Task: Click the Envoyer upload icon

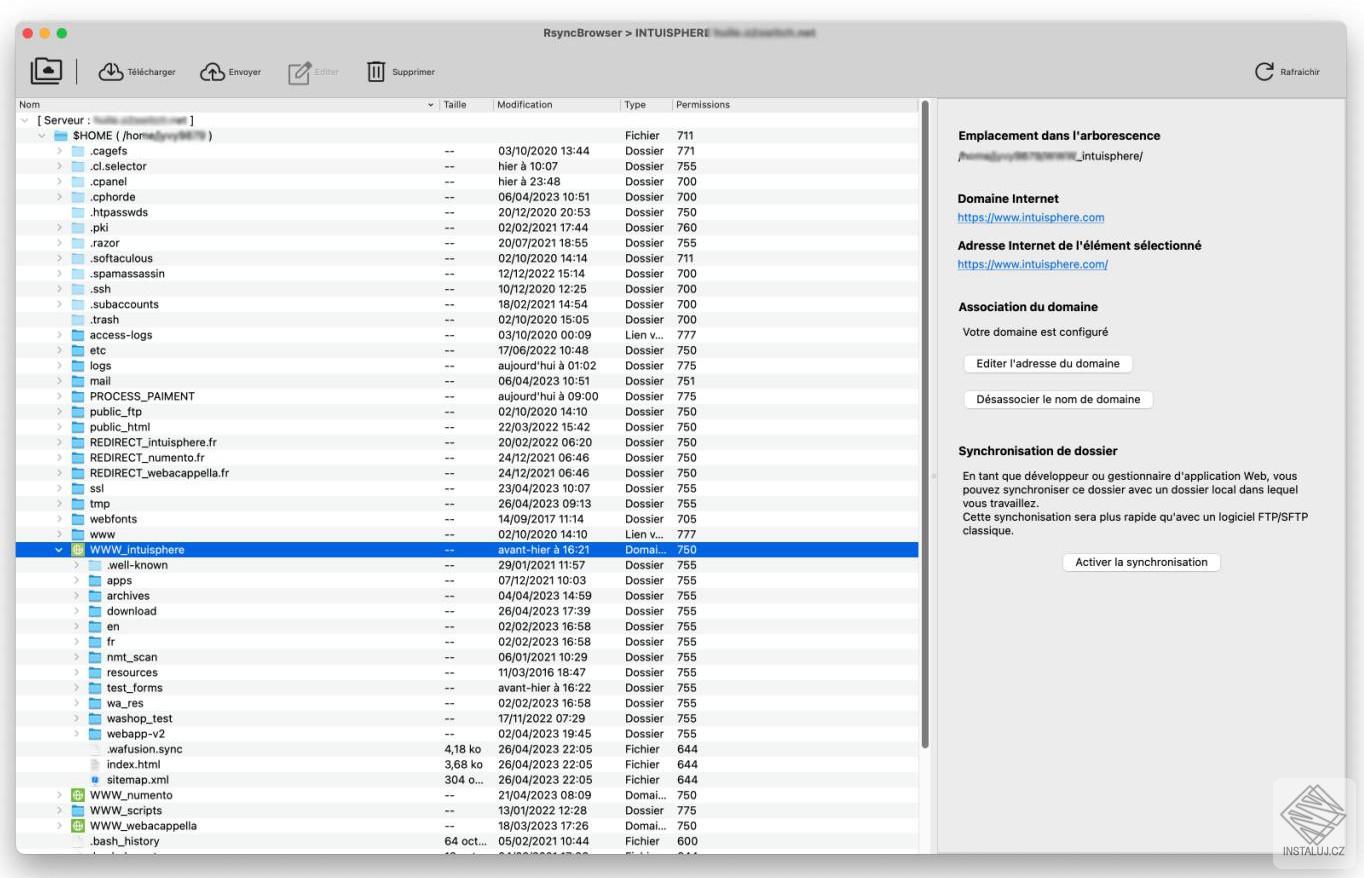Action: pos(213,70)
